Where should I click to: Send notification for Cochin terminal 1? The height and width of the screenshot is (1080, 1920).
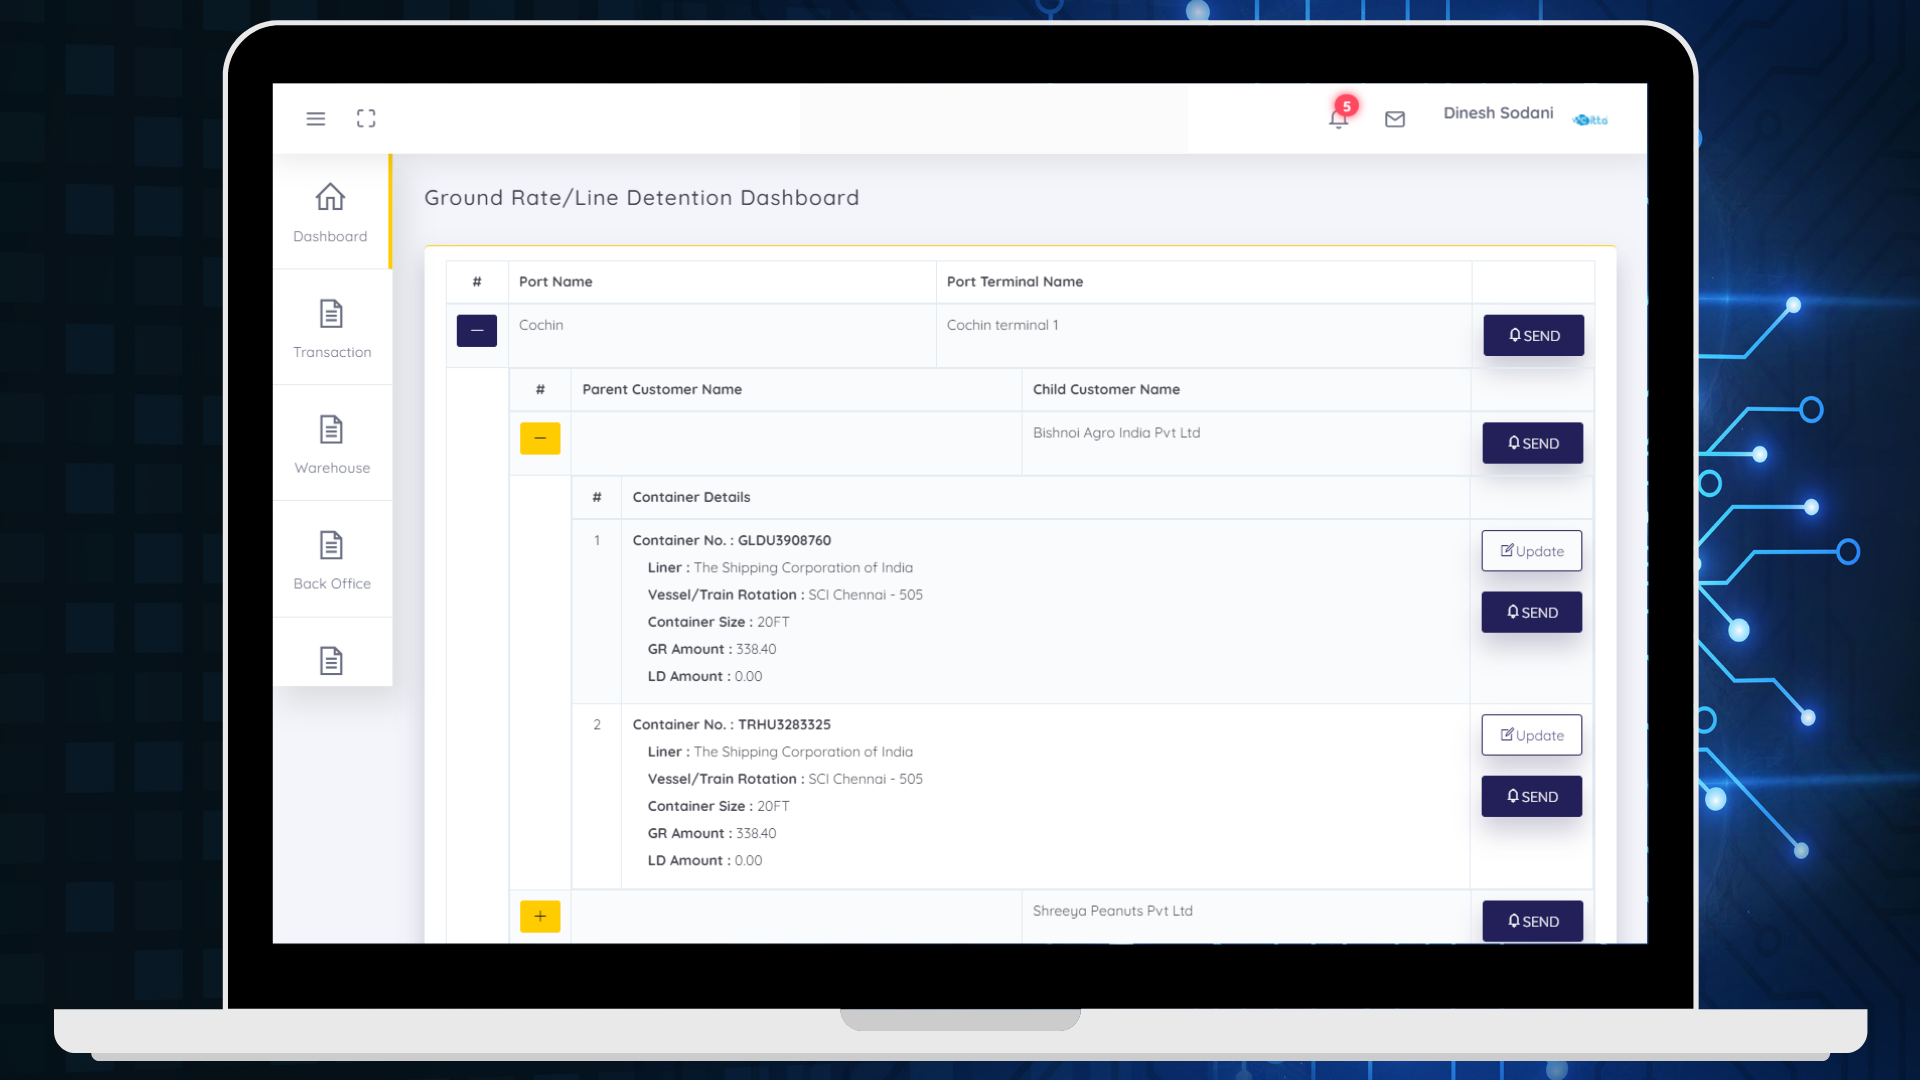click(x=1533, y=336)
